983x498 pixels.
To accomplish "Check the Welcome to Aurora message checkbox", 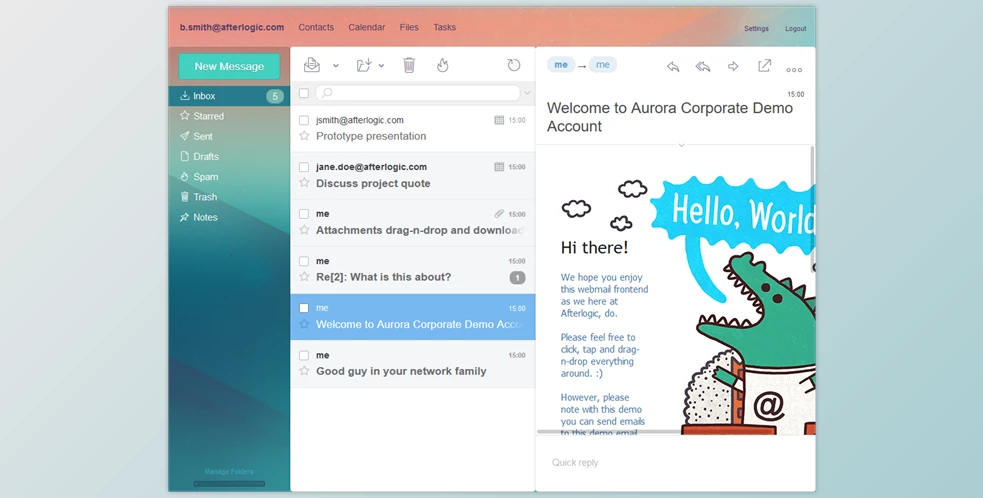I will pos(304,308).
